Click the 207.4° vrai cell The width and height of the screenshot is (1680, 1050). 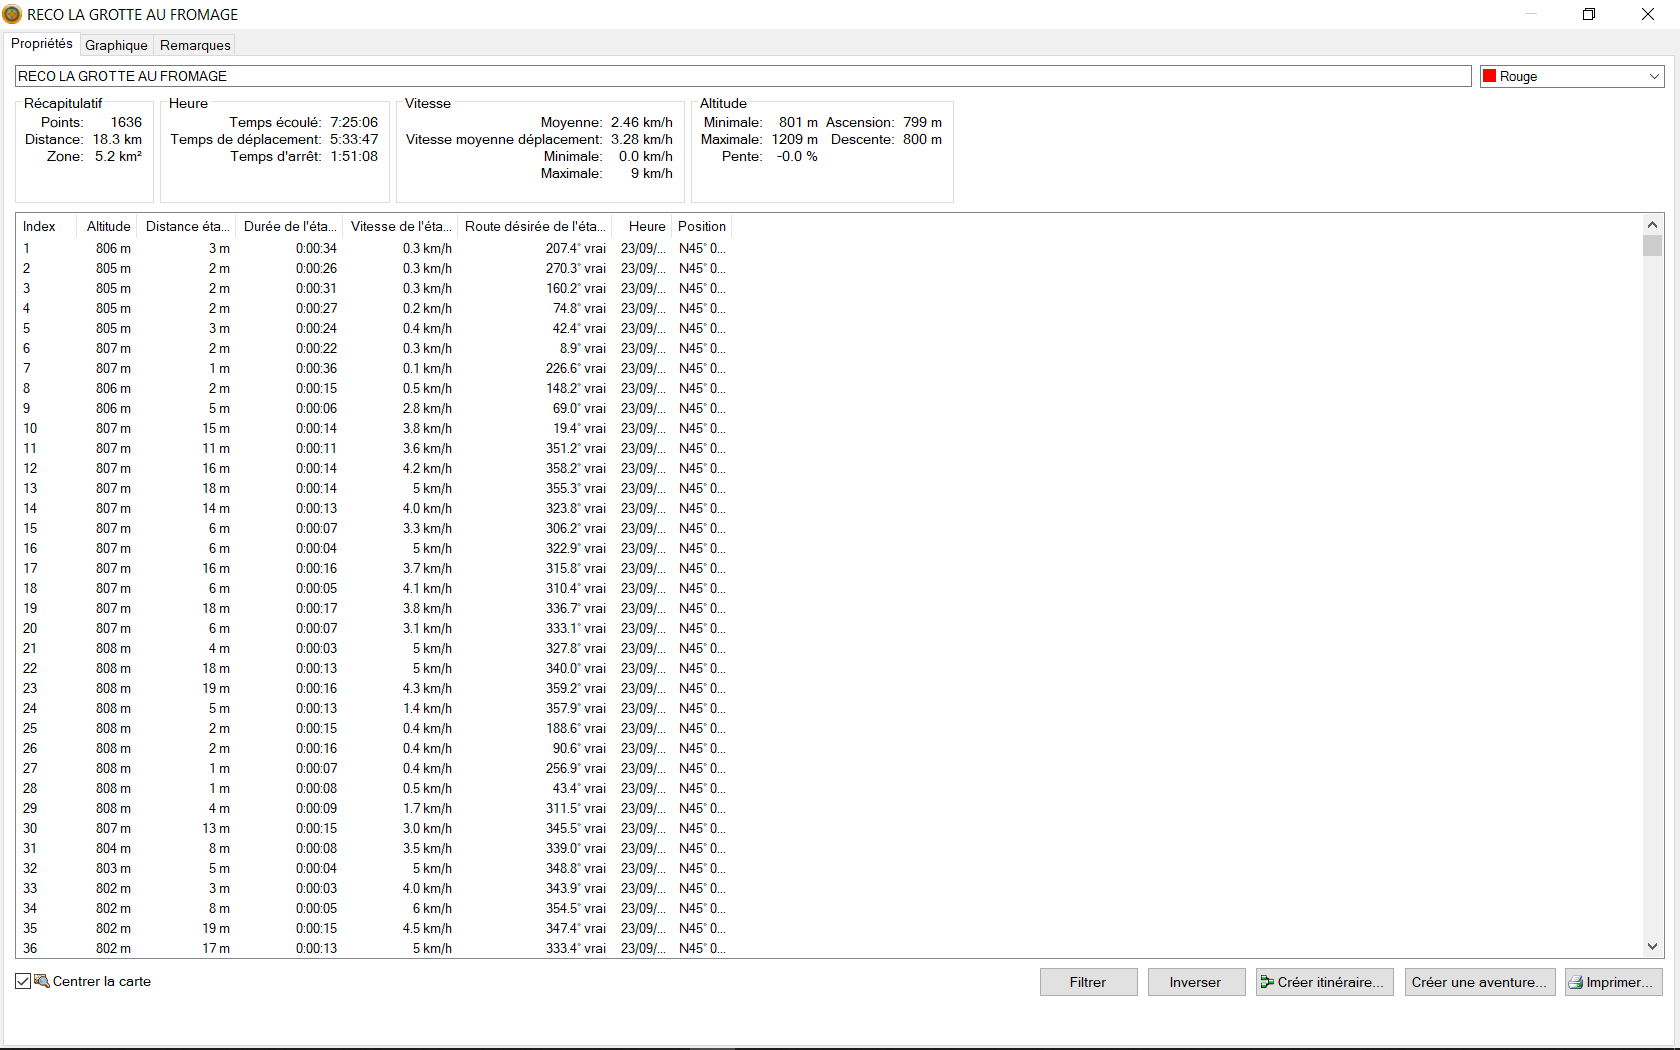[x=575, y=248]
